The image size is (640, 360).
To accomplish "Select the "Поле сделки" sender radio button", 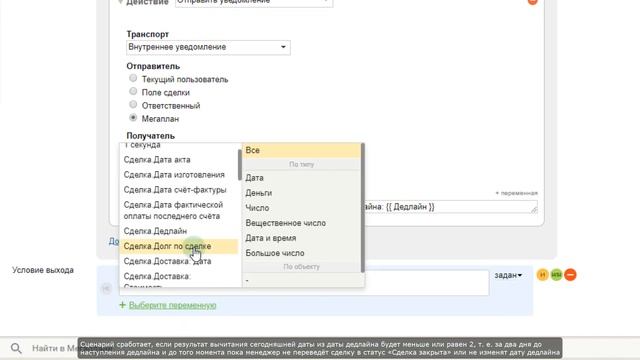I will [133, 91].
